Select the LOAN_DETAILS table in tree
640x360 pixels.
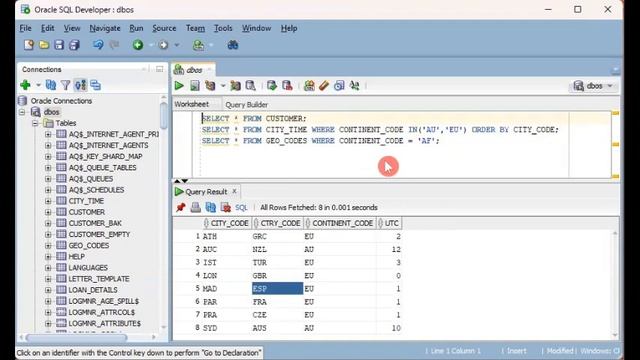(93, 290)
